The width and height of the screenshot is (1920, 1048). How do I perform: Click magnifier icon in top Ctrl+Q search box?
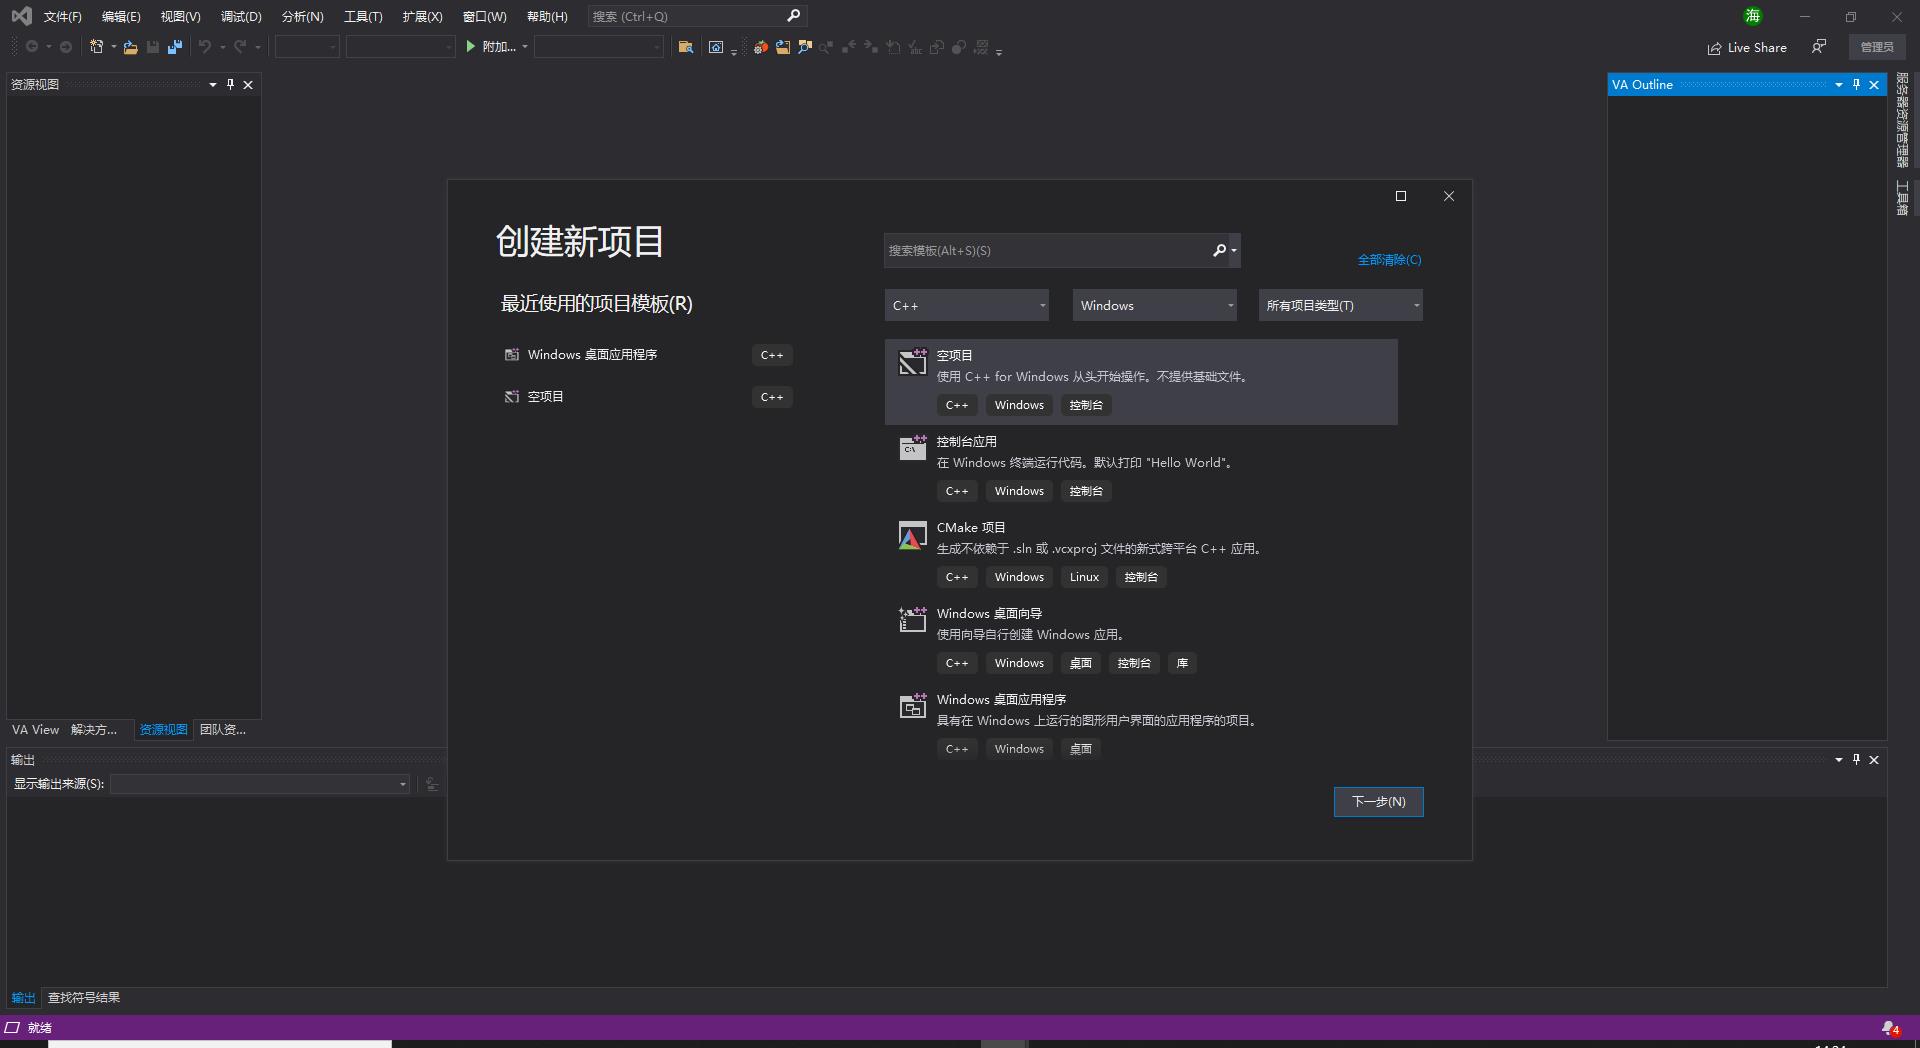(794, 16)
